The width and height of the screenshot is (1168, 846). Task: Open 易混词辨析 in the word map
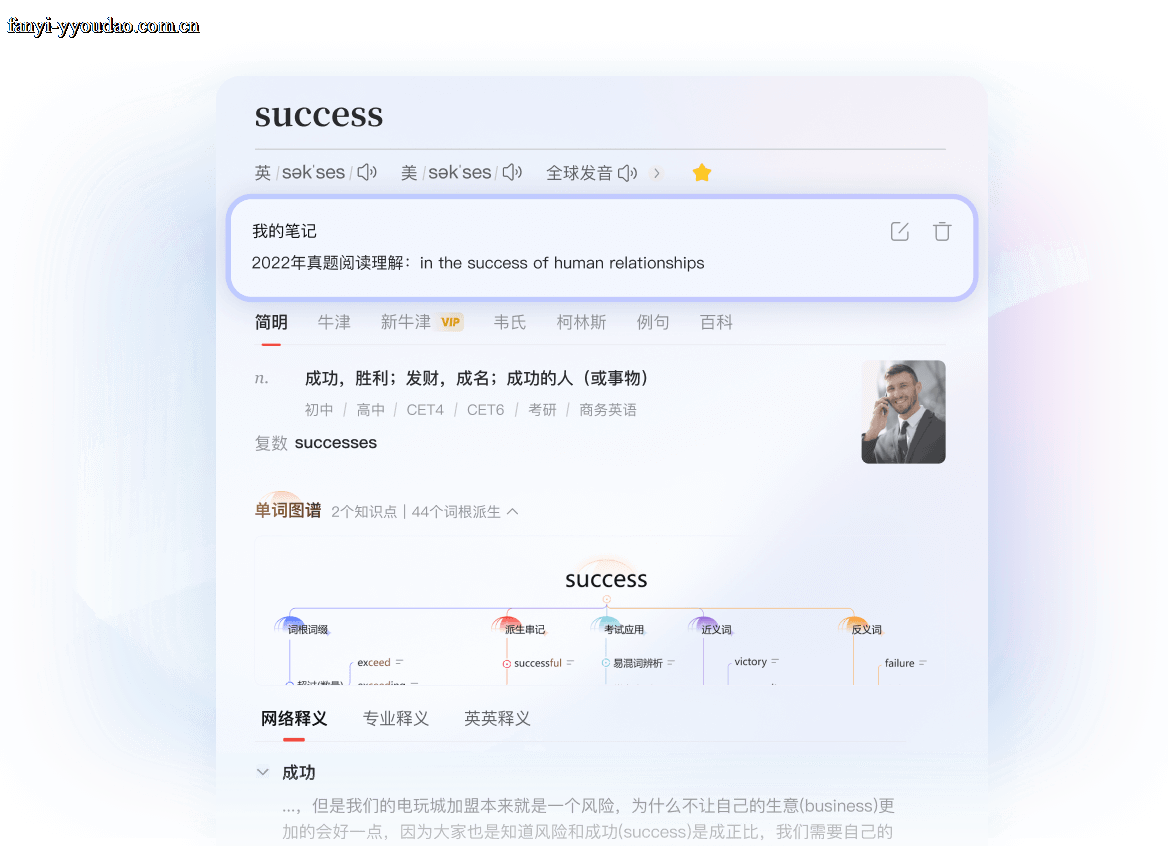click(x=638, y=663)
